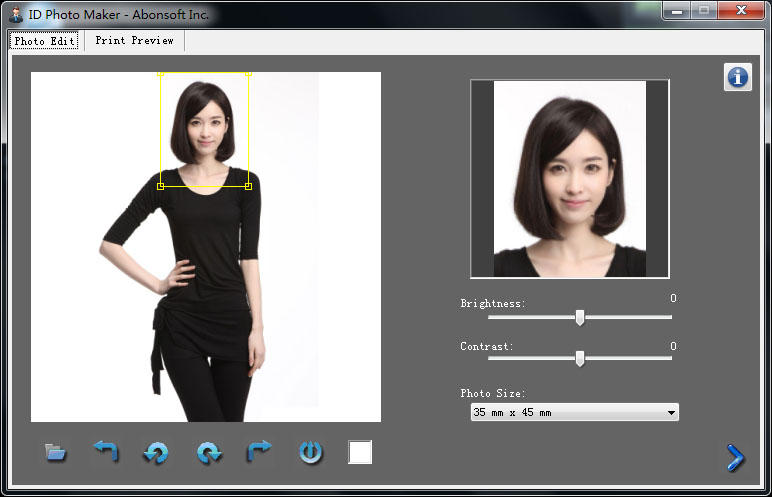Click the ID Photo Maker title bar icon
This screenshot has height=497, width=772.
16,14
